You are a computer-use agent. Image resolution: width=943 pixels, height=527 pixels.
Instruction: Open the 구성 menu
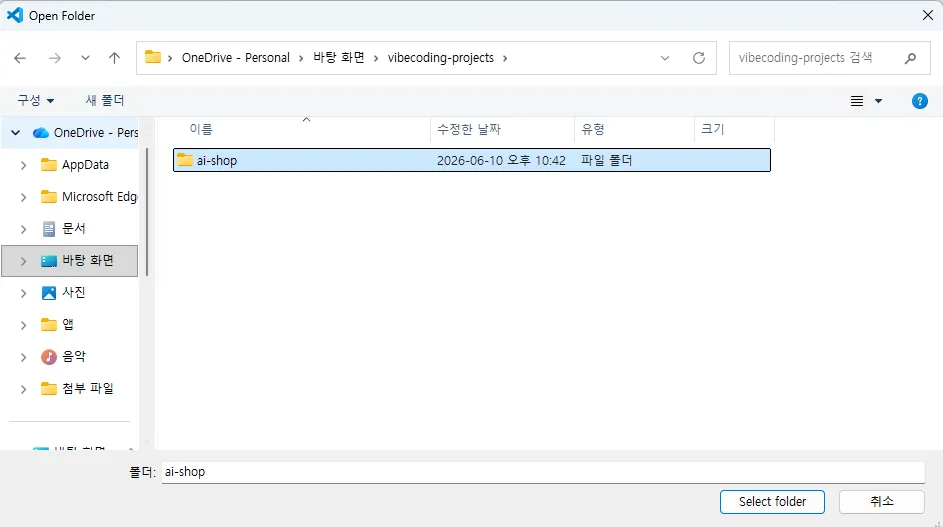tap(35, 100)
